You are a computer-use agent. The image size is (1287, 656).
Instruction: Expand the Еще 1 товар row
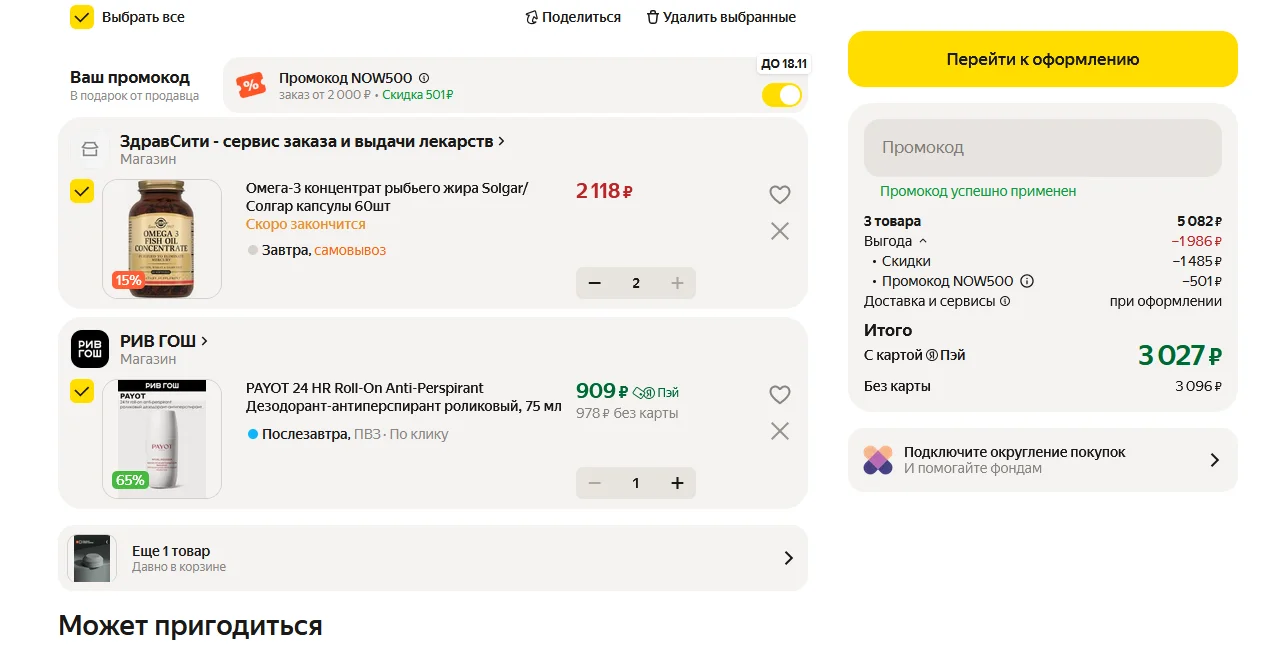pos(433,558)
